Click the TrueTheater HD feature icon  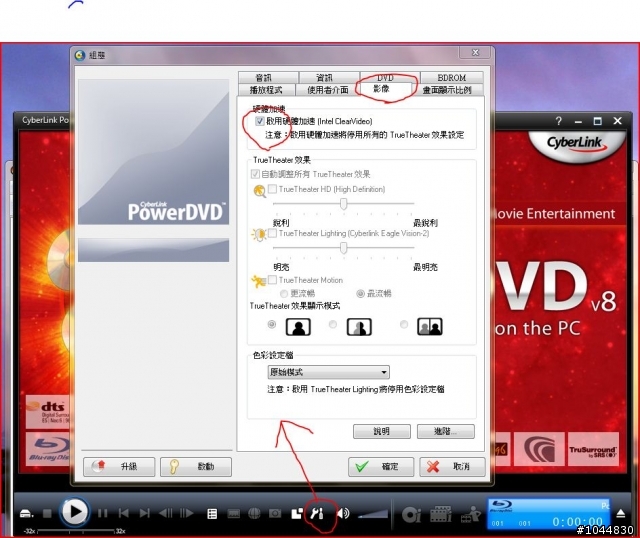260,191
